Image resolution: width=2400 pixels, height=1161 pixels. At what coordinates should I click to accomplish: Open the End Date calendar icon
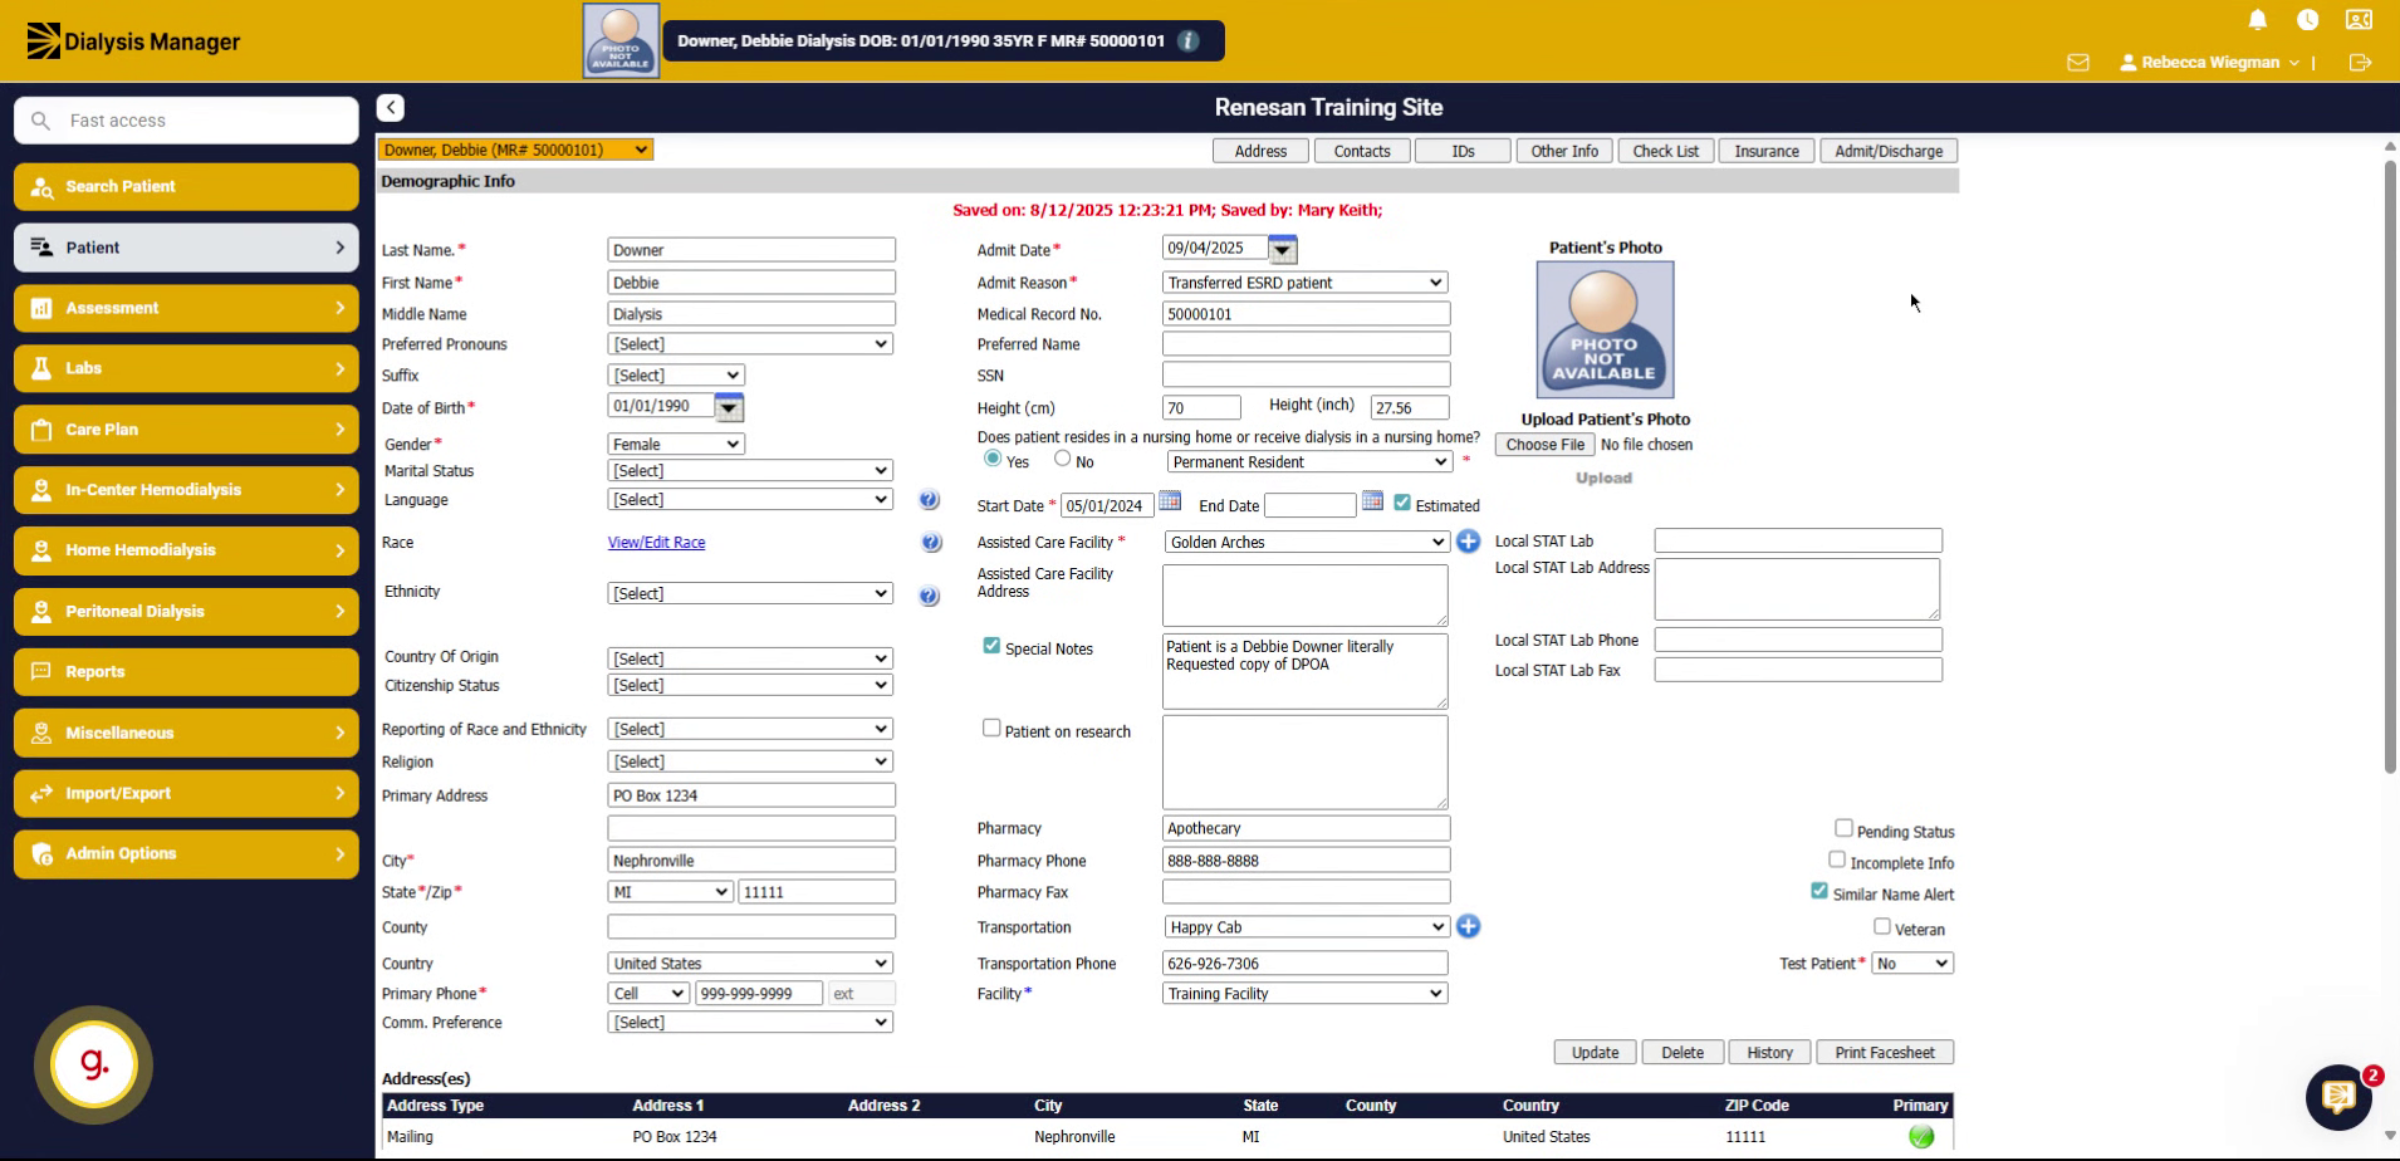pos(1372,502)
